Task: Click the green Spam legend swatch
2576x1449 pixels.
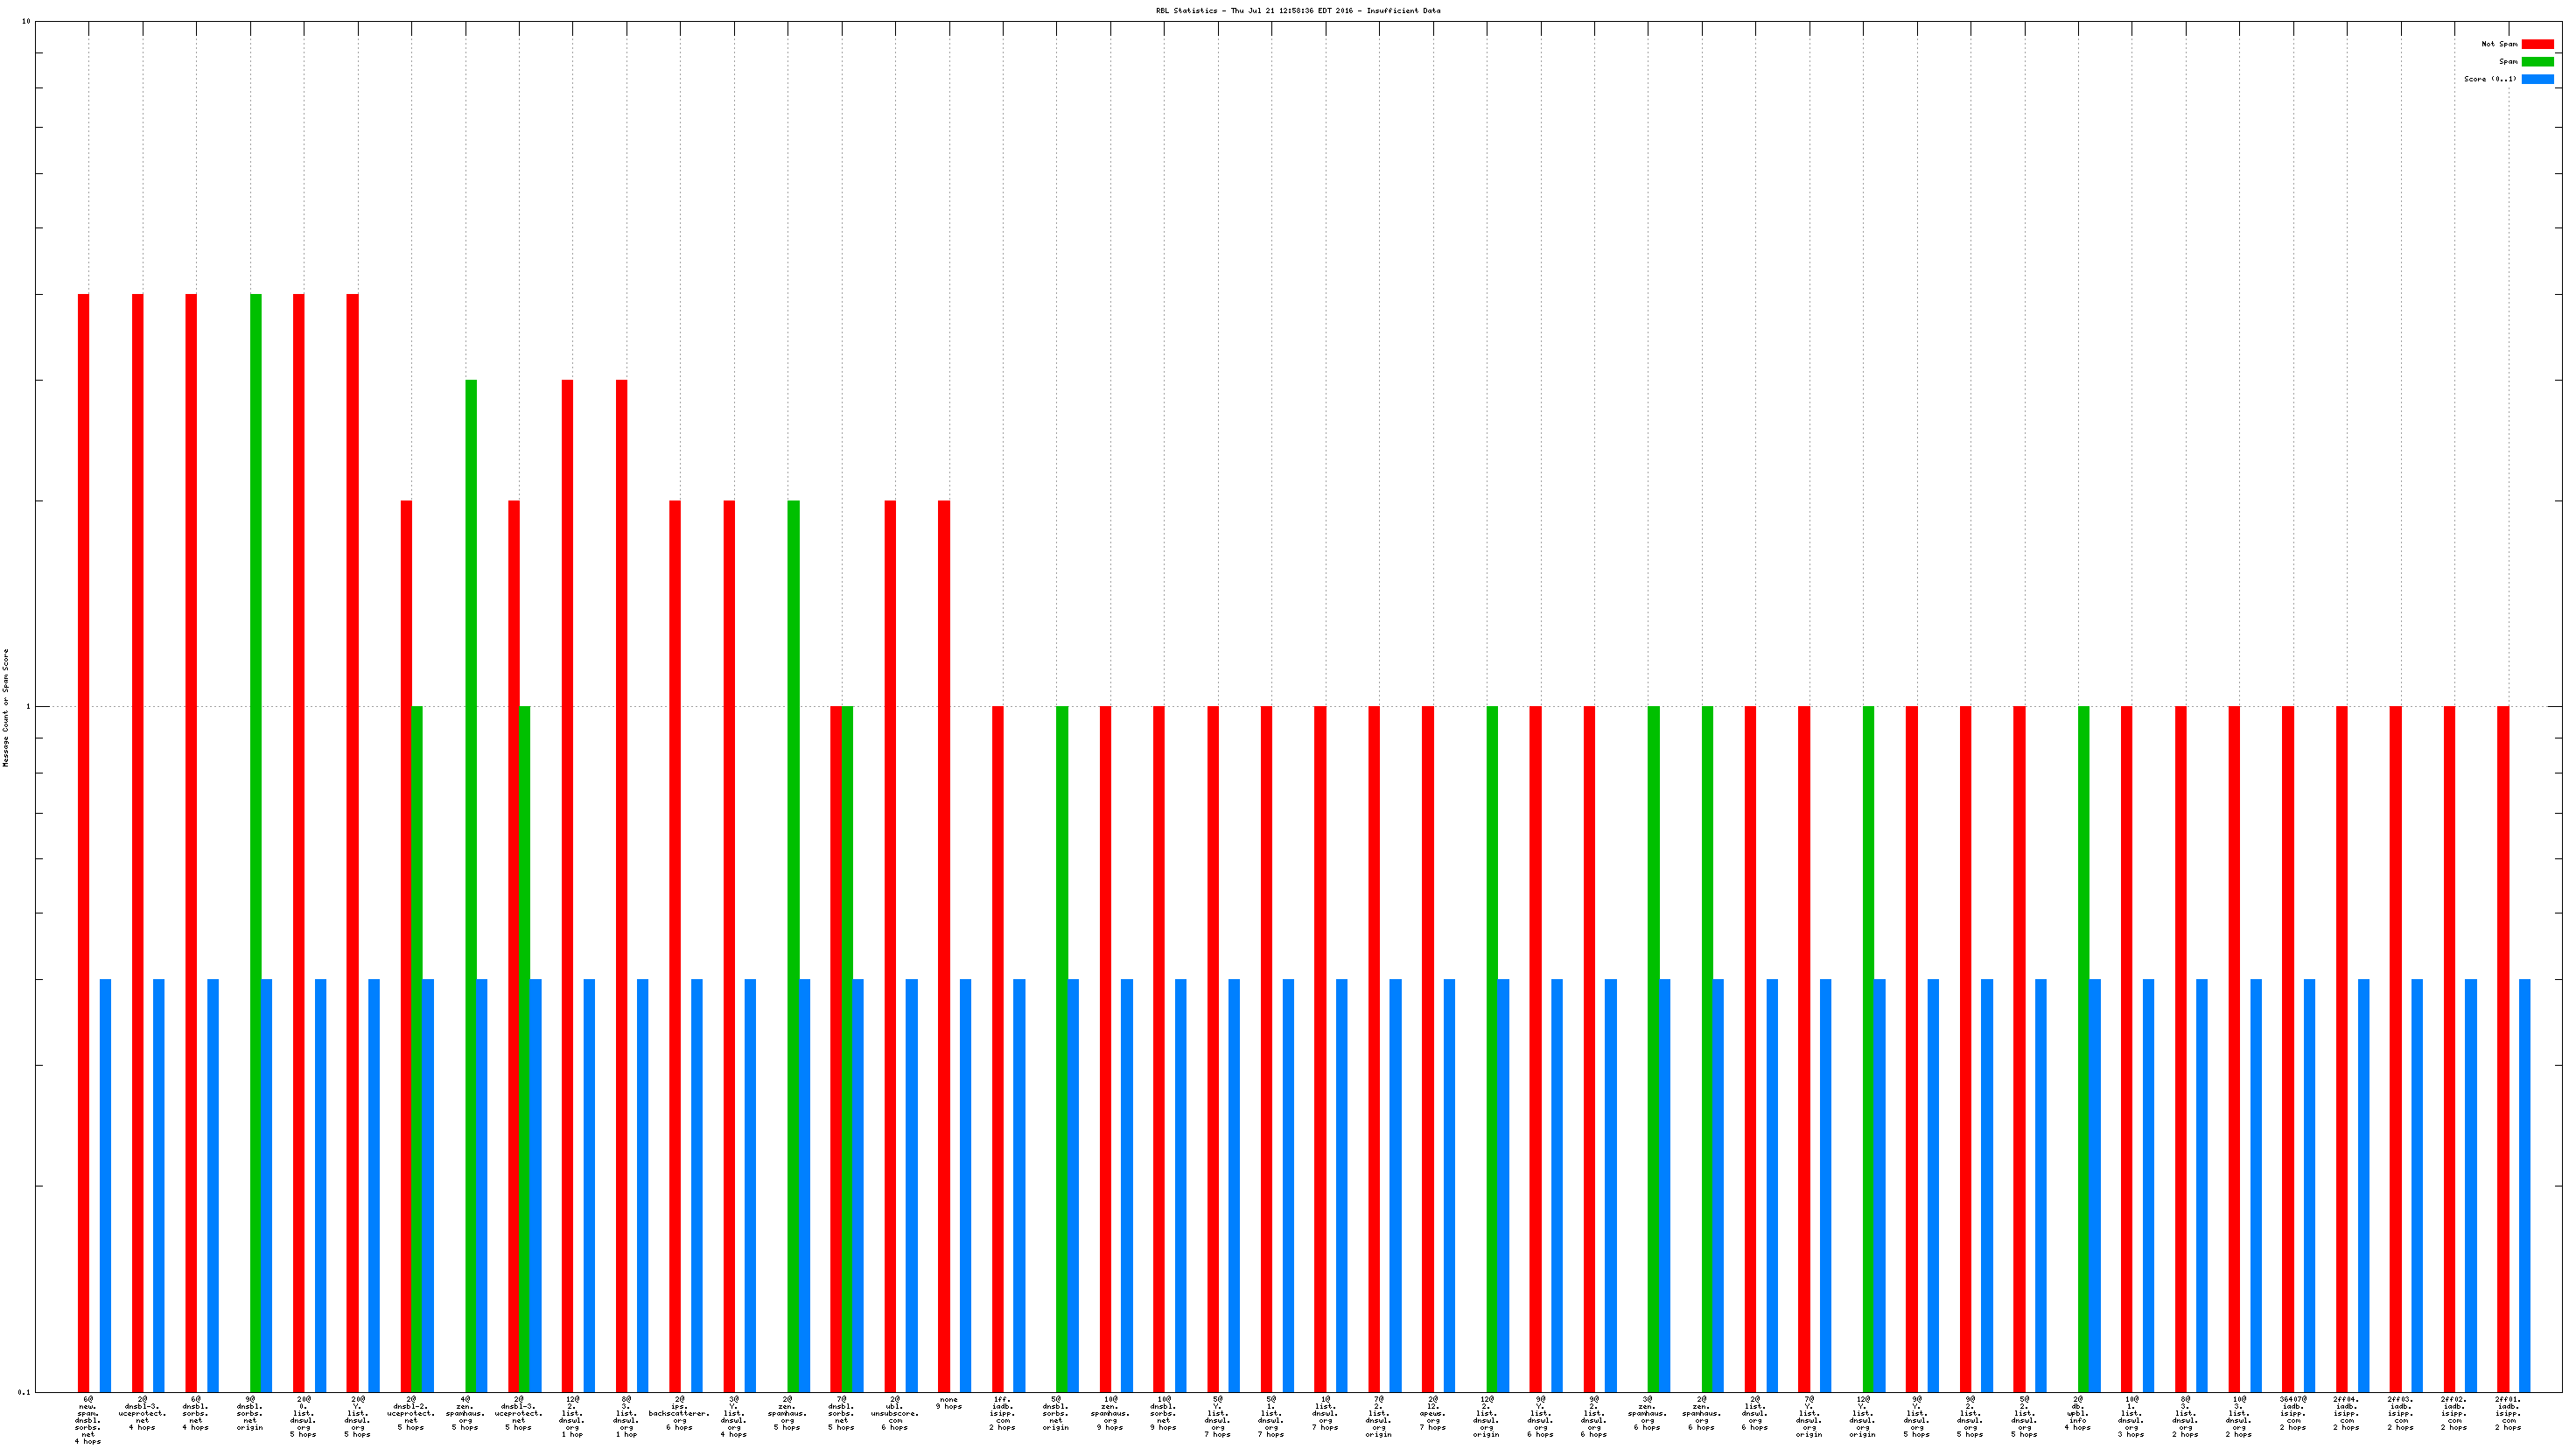Action: (x=2537, y=62)
